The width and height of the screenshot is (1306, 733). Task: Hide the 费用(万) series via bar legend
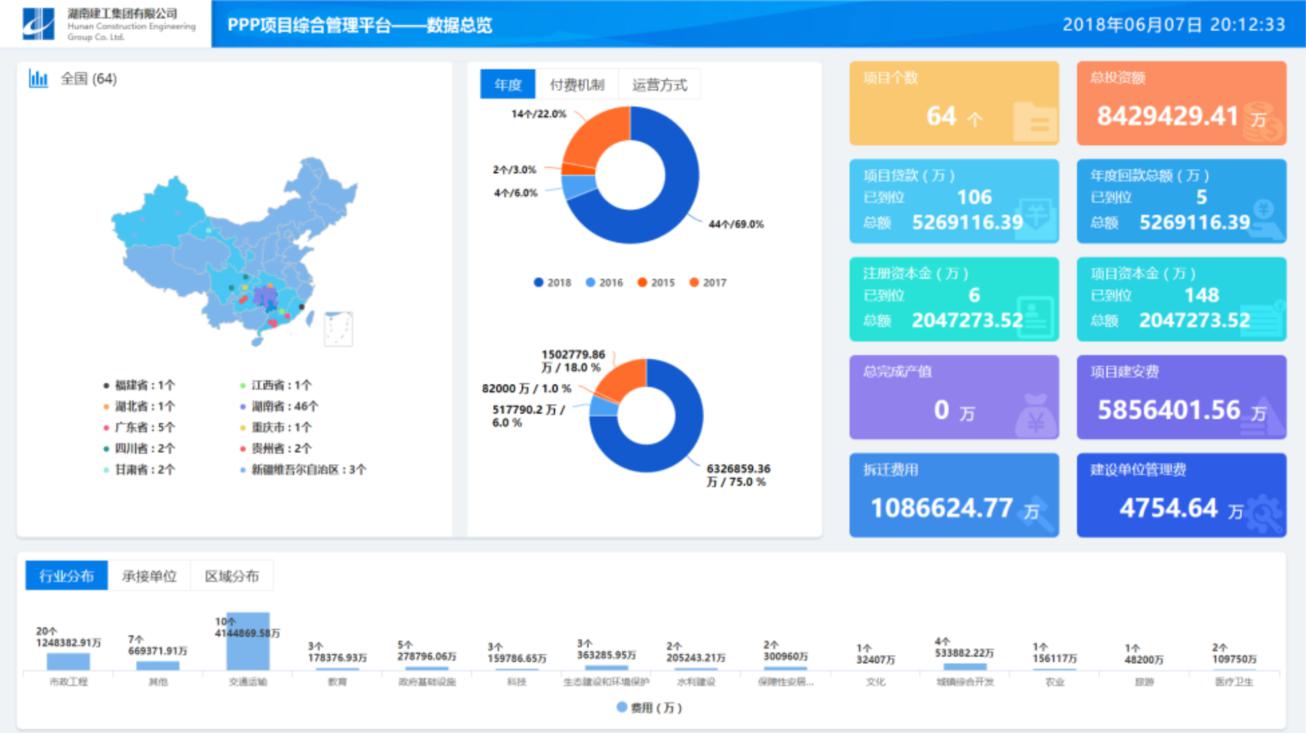coord(650,708)
